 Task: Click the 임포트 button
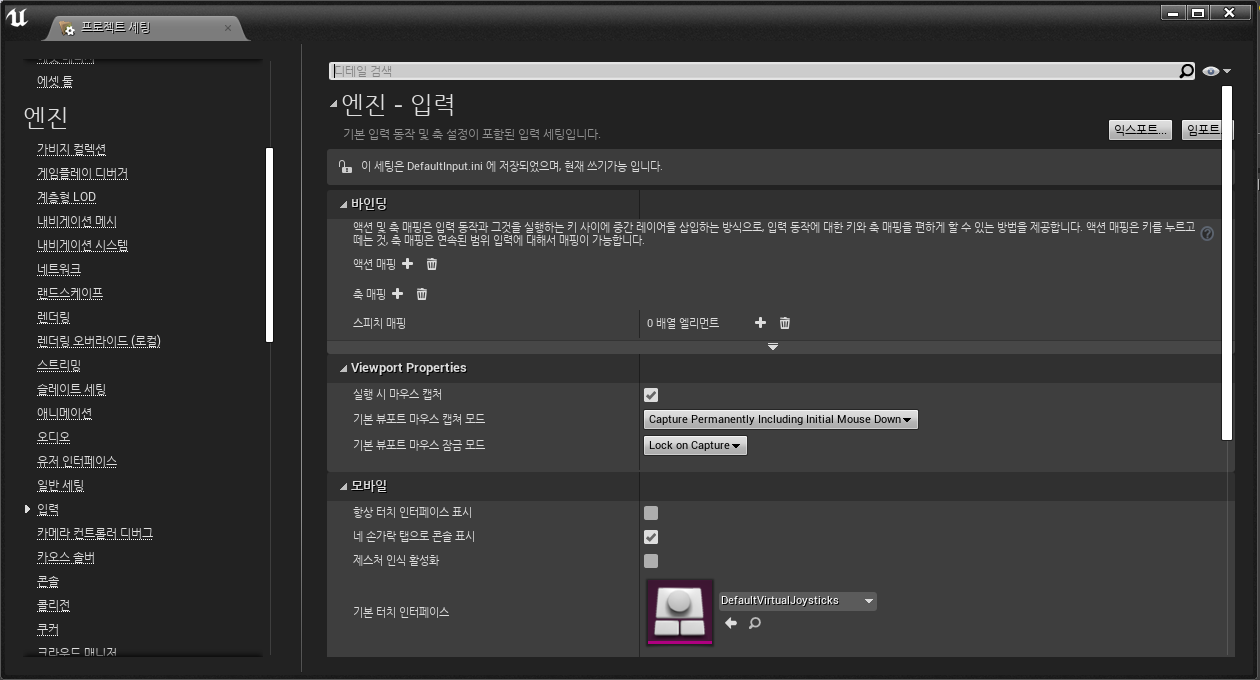1202,130
